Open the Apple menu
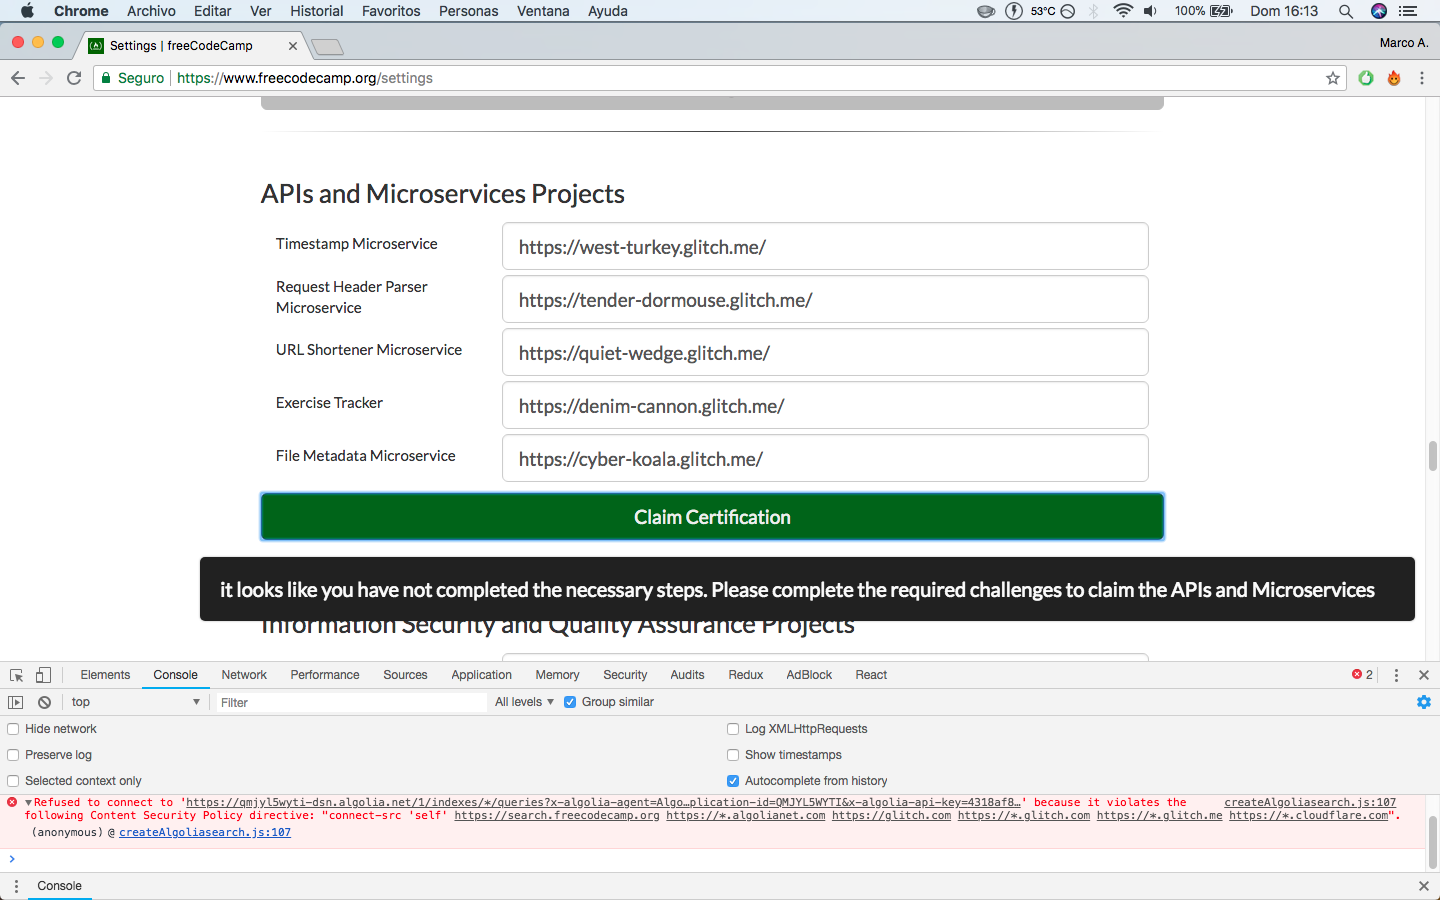The image size is (1440, 900). [x=27, y=11]
